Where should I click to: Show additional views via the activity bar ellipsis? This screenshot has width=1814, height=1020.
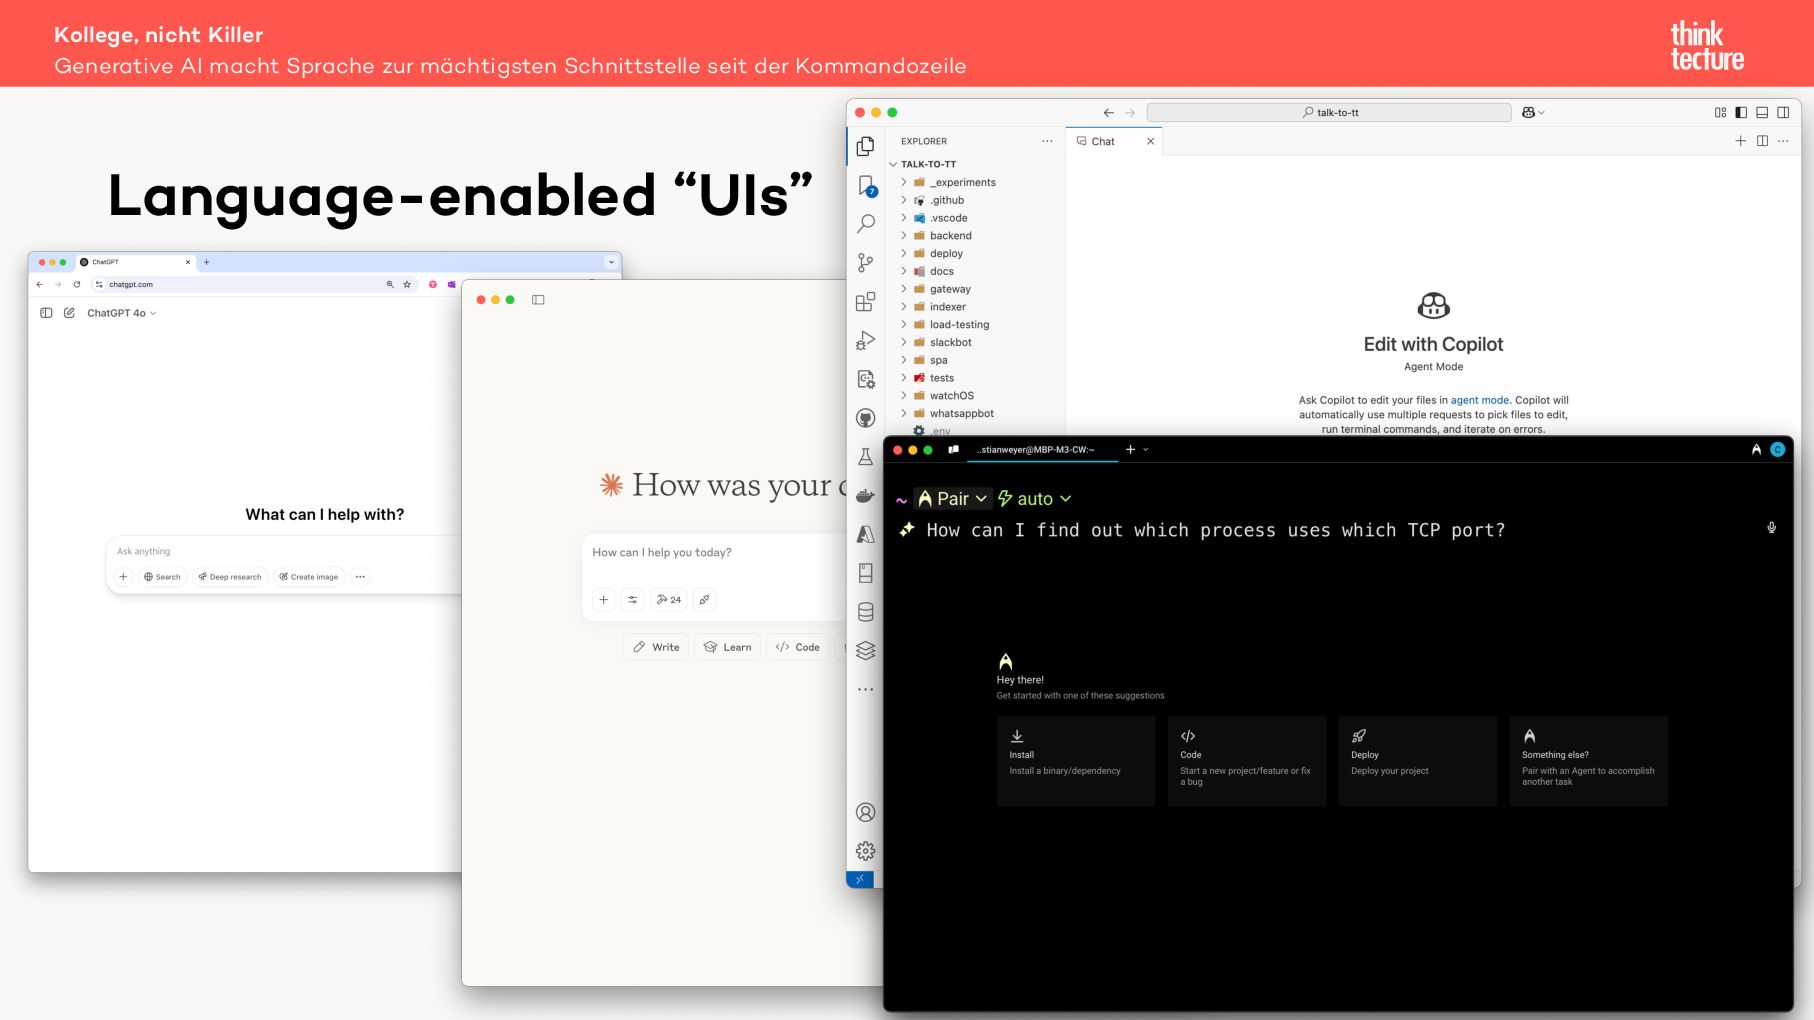click(x=866, y=689)
